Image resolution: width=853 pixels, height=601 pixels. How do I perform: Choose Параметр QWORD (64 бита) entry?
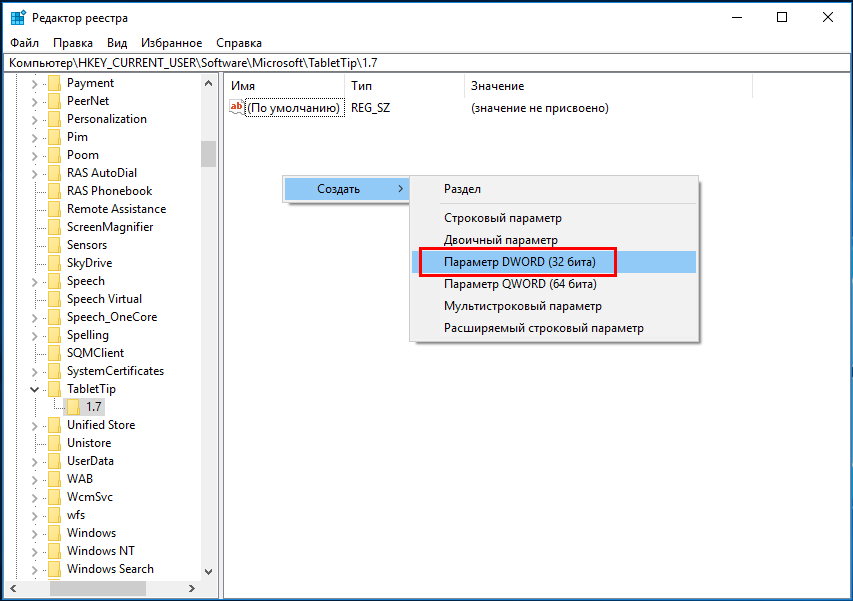pos(554,284)
